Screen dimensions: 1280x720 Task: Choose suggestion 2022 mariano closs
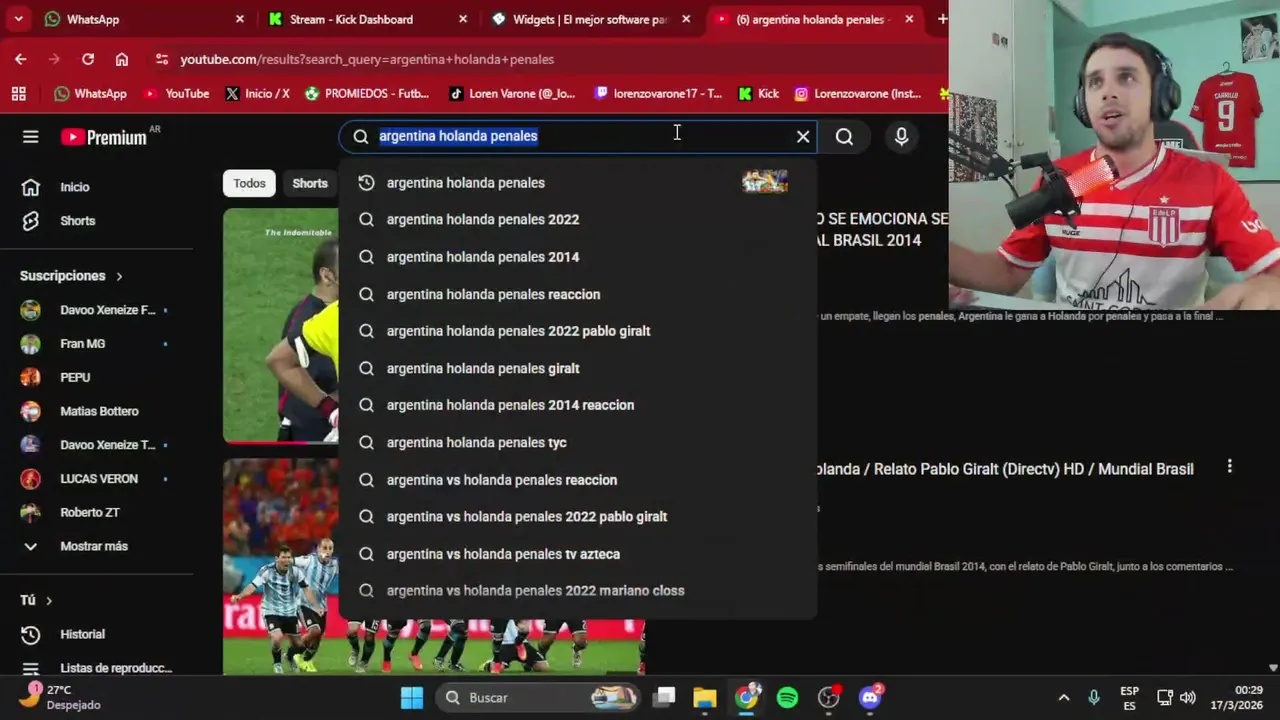pos(577,591)
